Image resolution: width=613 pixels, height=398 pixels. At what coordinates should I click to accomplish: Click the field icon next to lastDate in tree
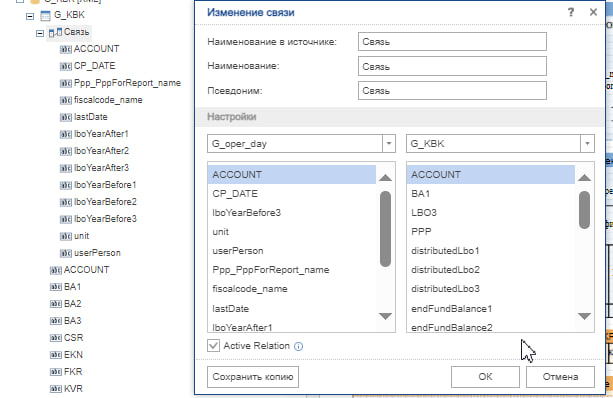(x=65, y=117)
